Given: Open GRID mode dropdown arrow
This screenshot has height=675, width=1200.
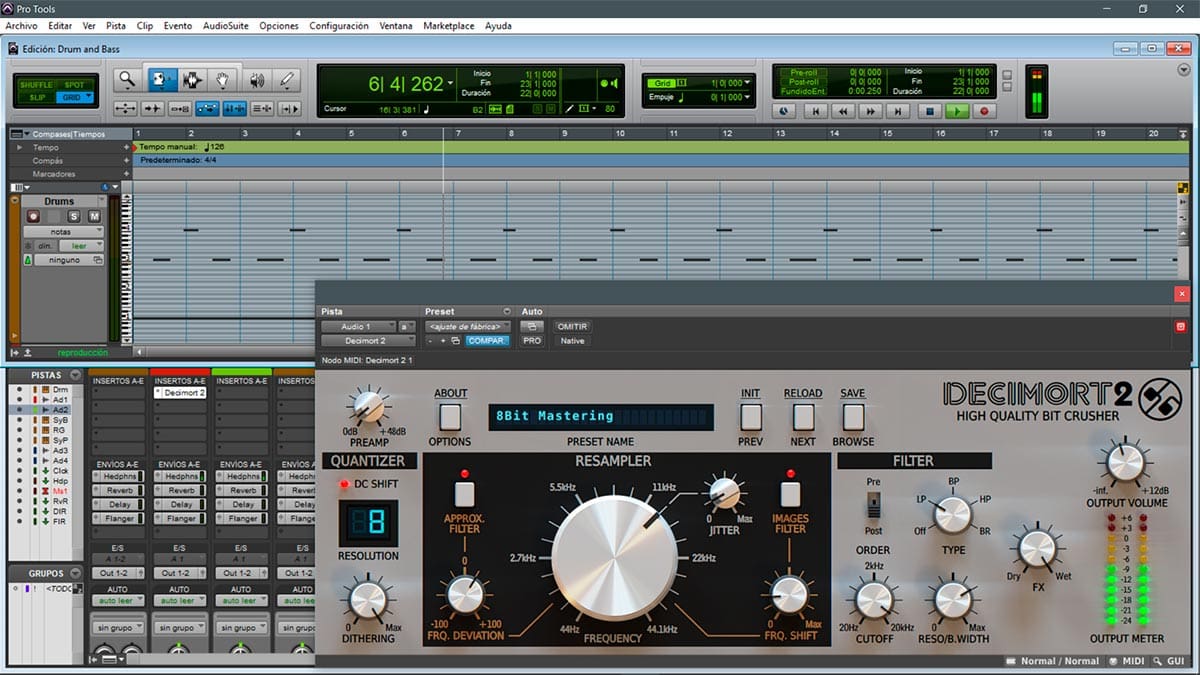Looking at the screenshot, I should [x=88, y=97].
